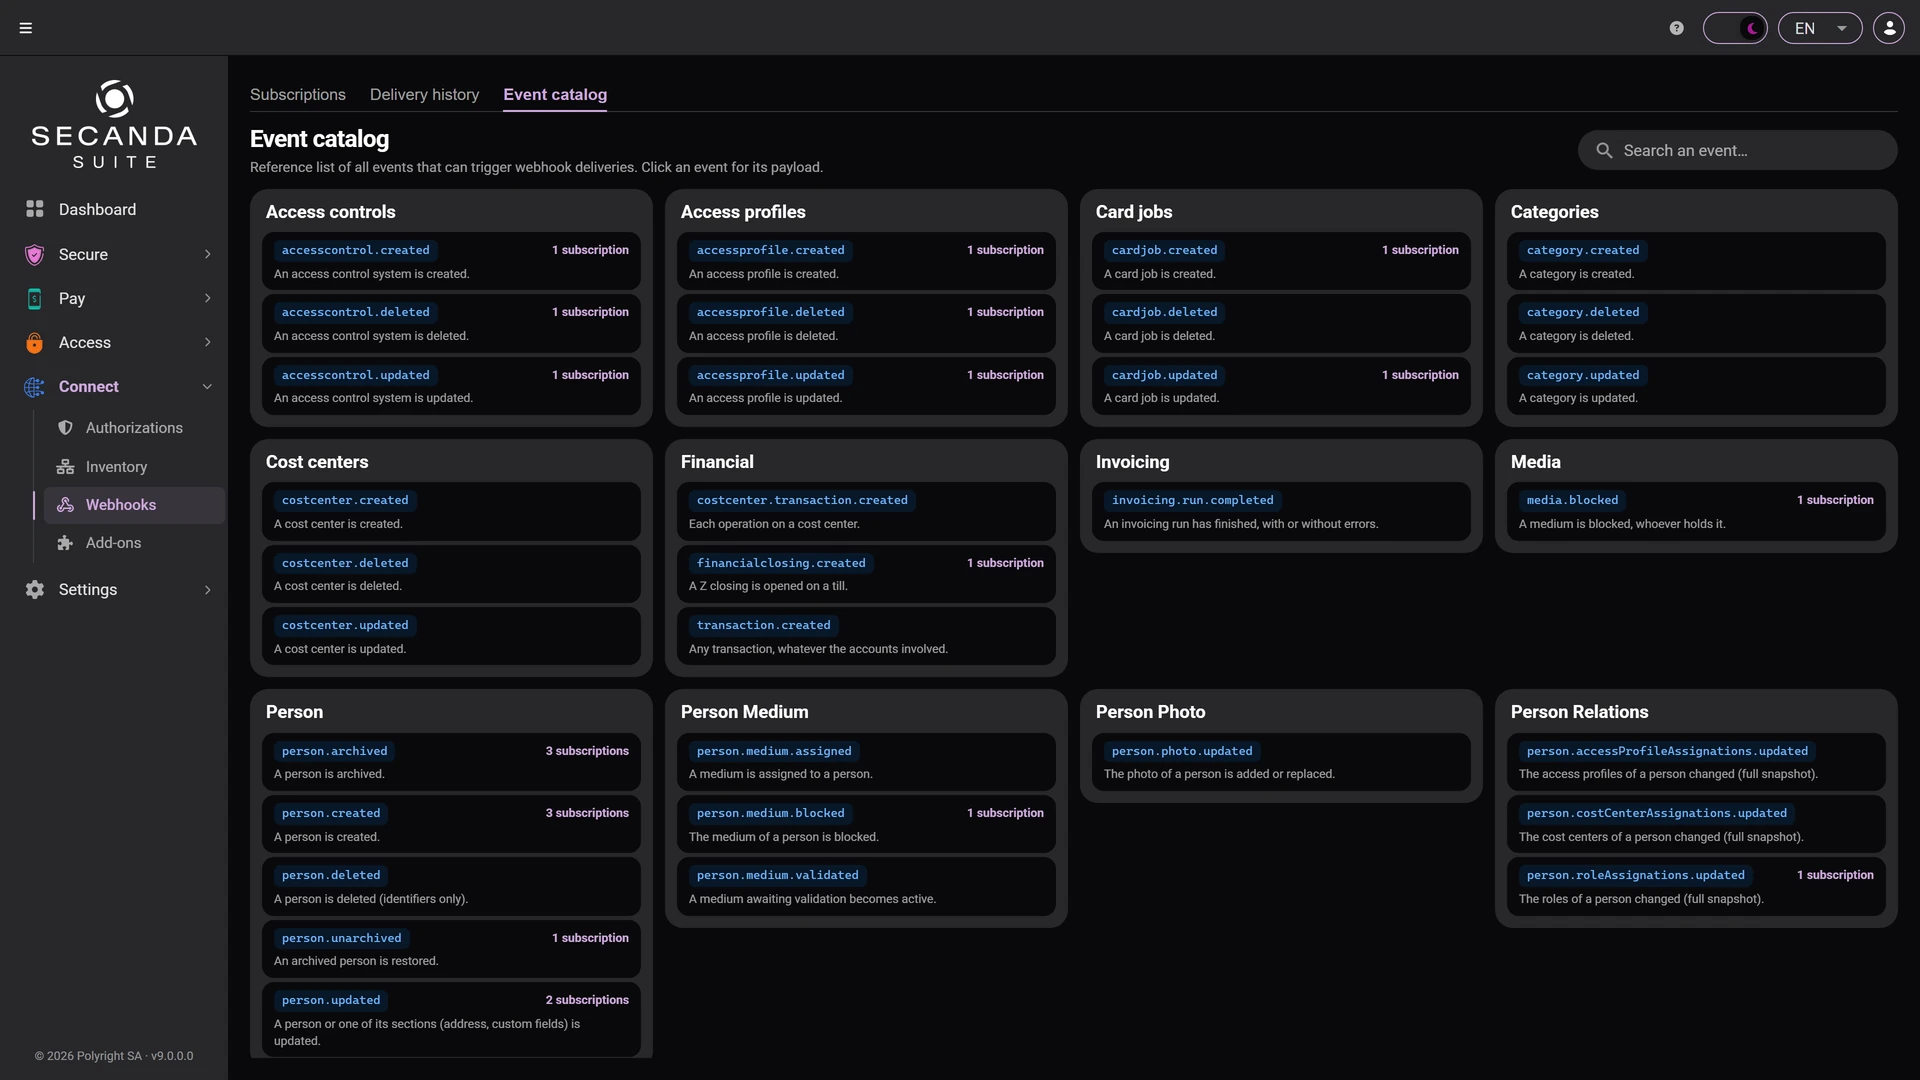
Task: Toggle the dark mode switch
Action: click(1735, 28)
